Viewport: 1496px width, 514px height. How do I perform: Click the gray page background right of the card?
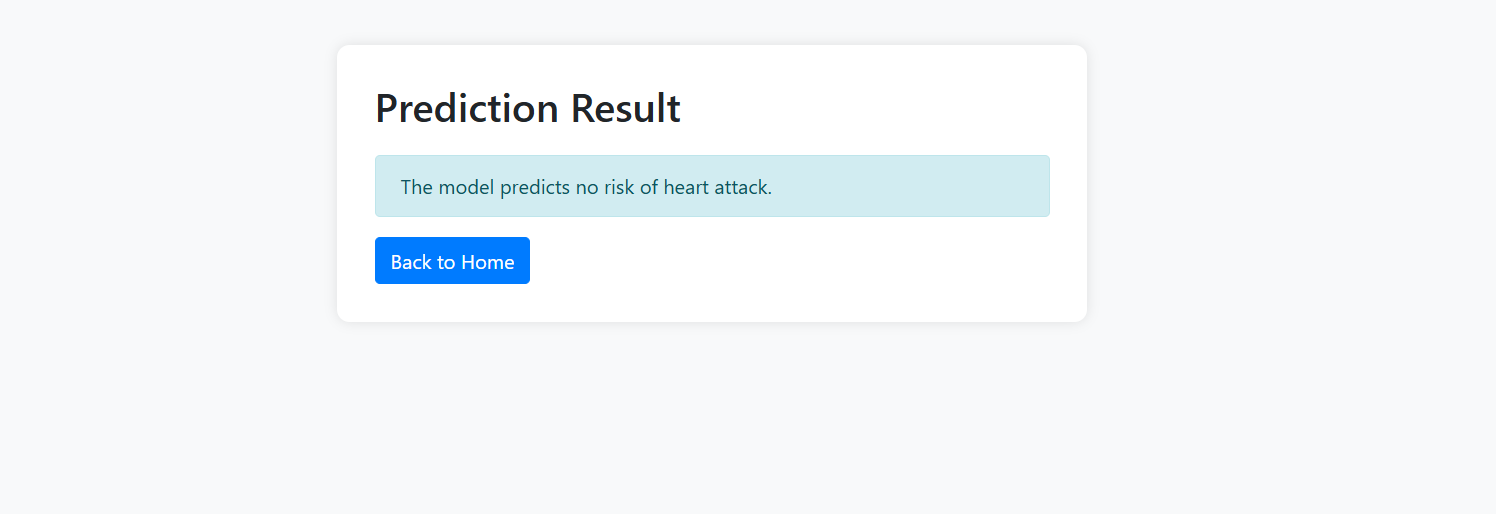point(1290,200)
